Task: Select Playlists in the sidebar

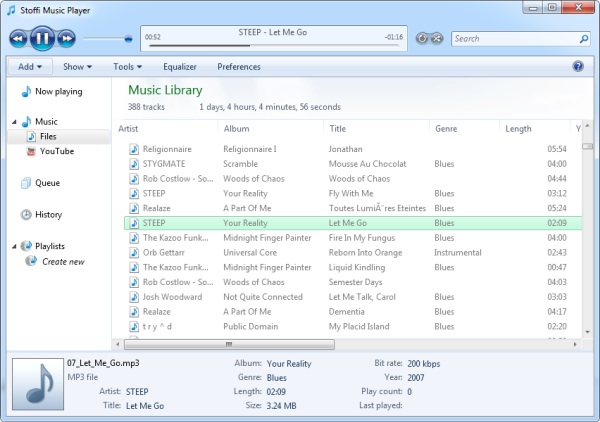Action: click(x=50, y=246)
